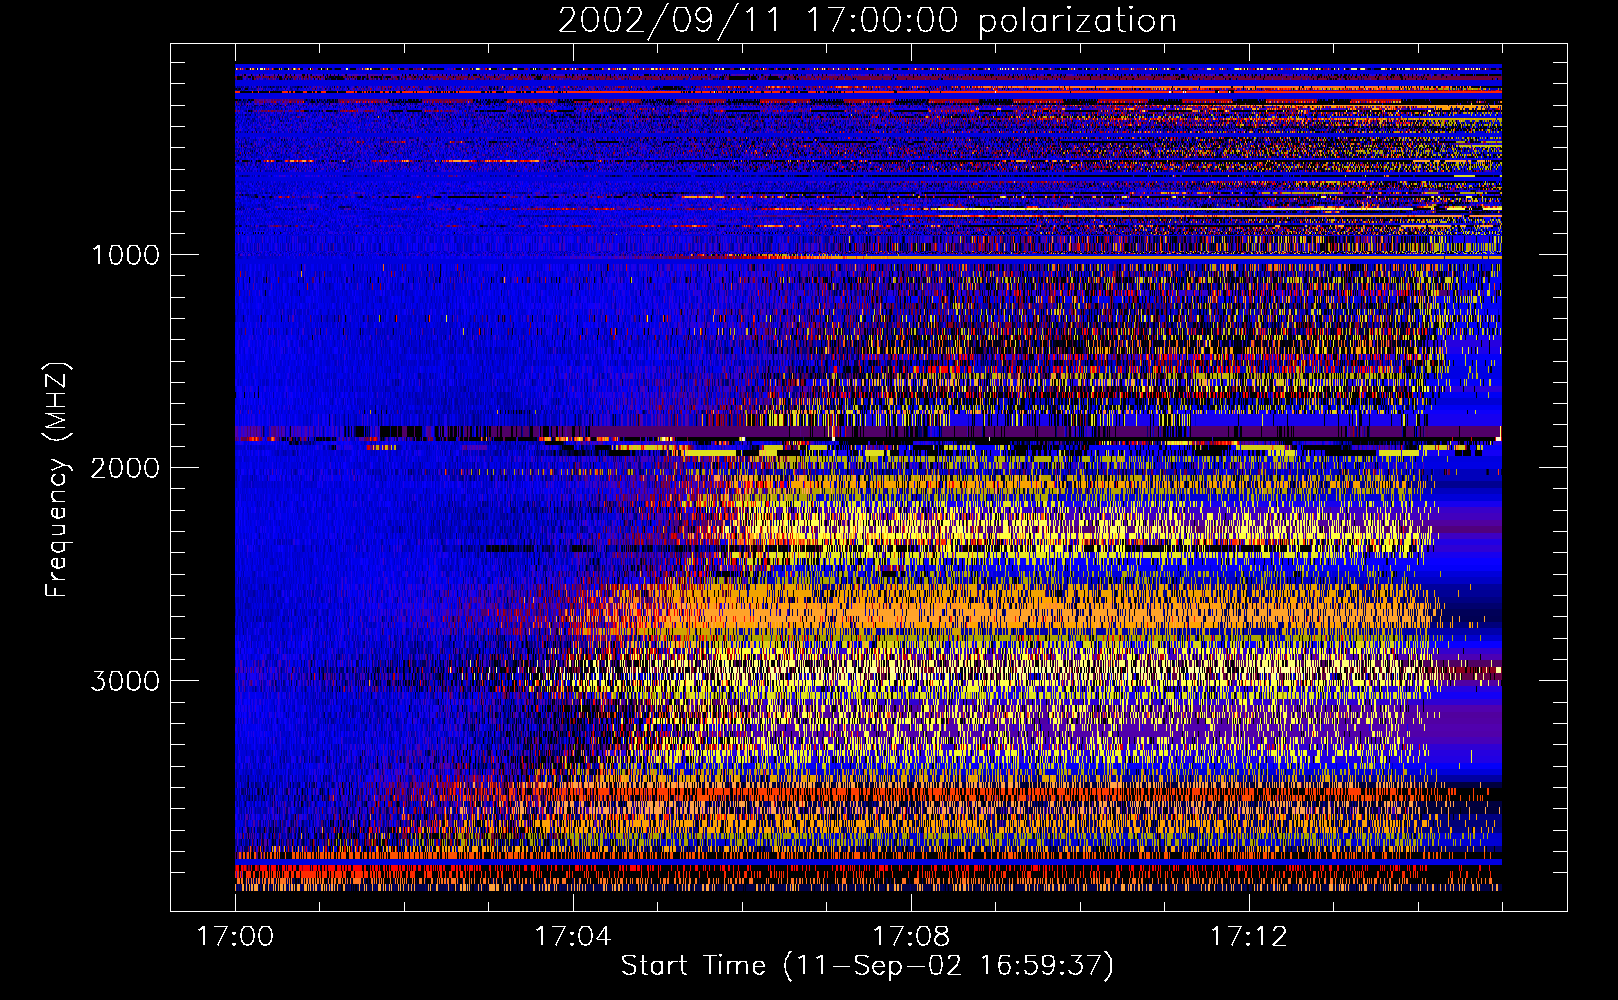Click the 'Start Time (11-Sep-02 16:59:37)' label

point(867,966)
